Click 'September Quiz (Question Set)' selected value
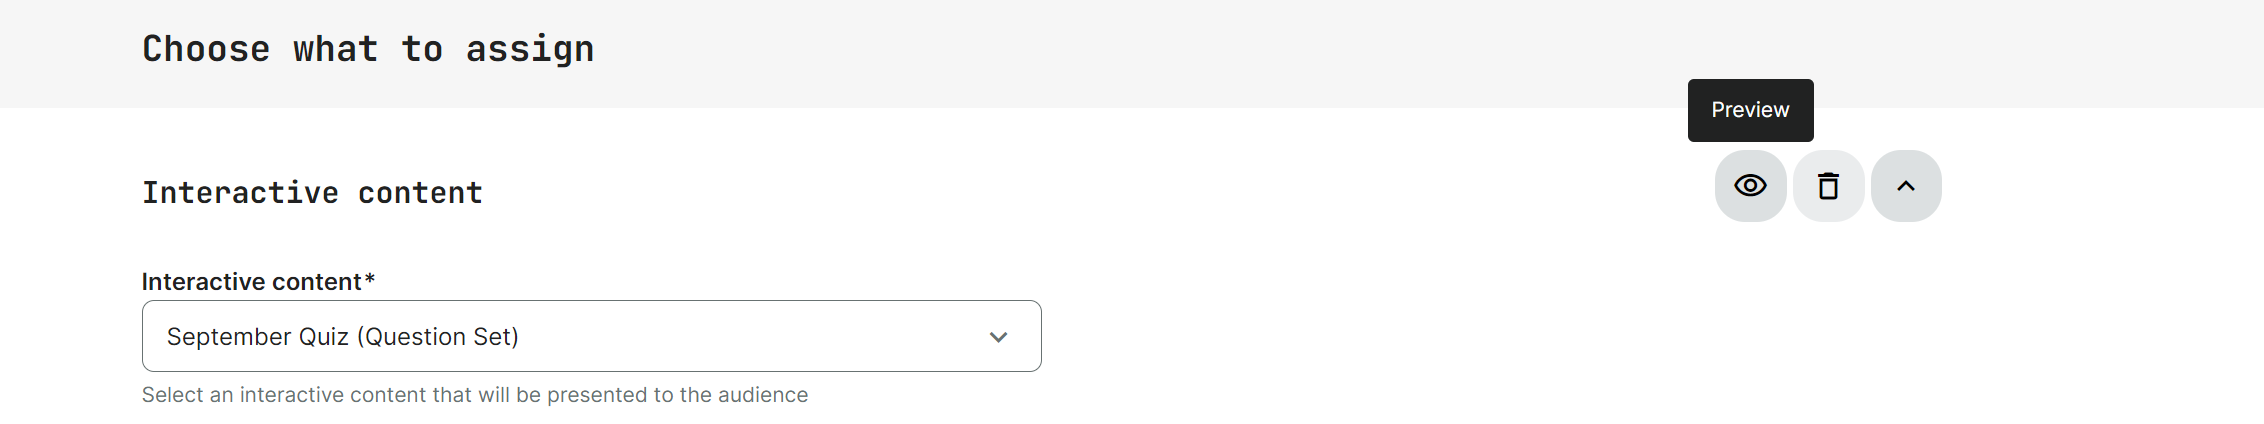This screenshot has width=2264, height=424. coord(342,337)
